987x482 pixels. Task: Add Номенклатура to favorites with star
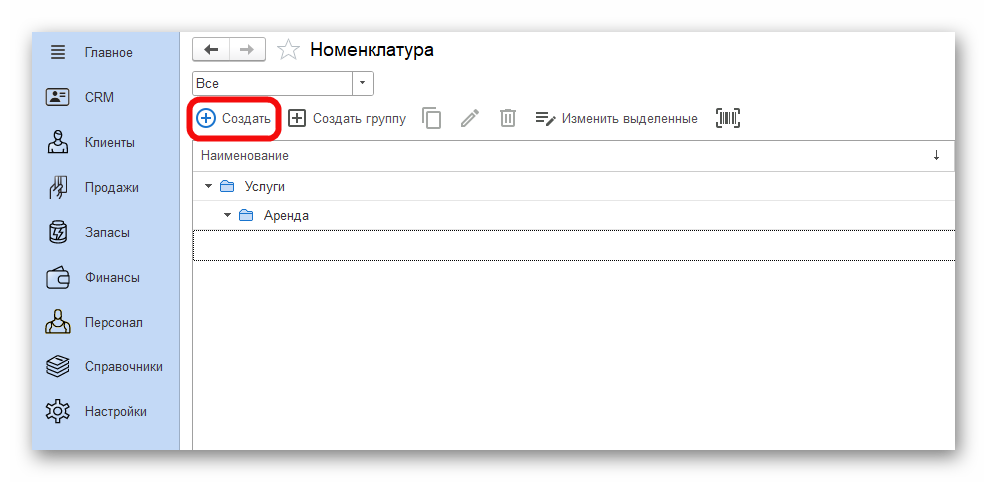tap(288, 50)
